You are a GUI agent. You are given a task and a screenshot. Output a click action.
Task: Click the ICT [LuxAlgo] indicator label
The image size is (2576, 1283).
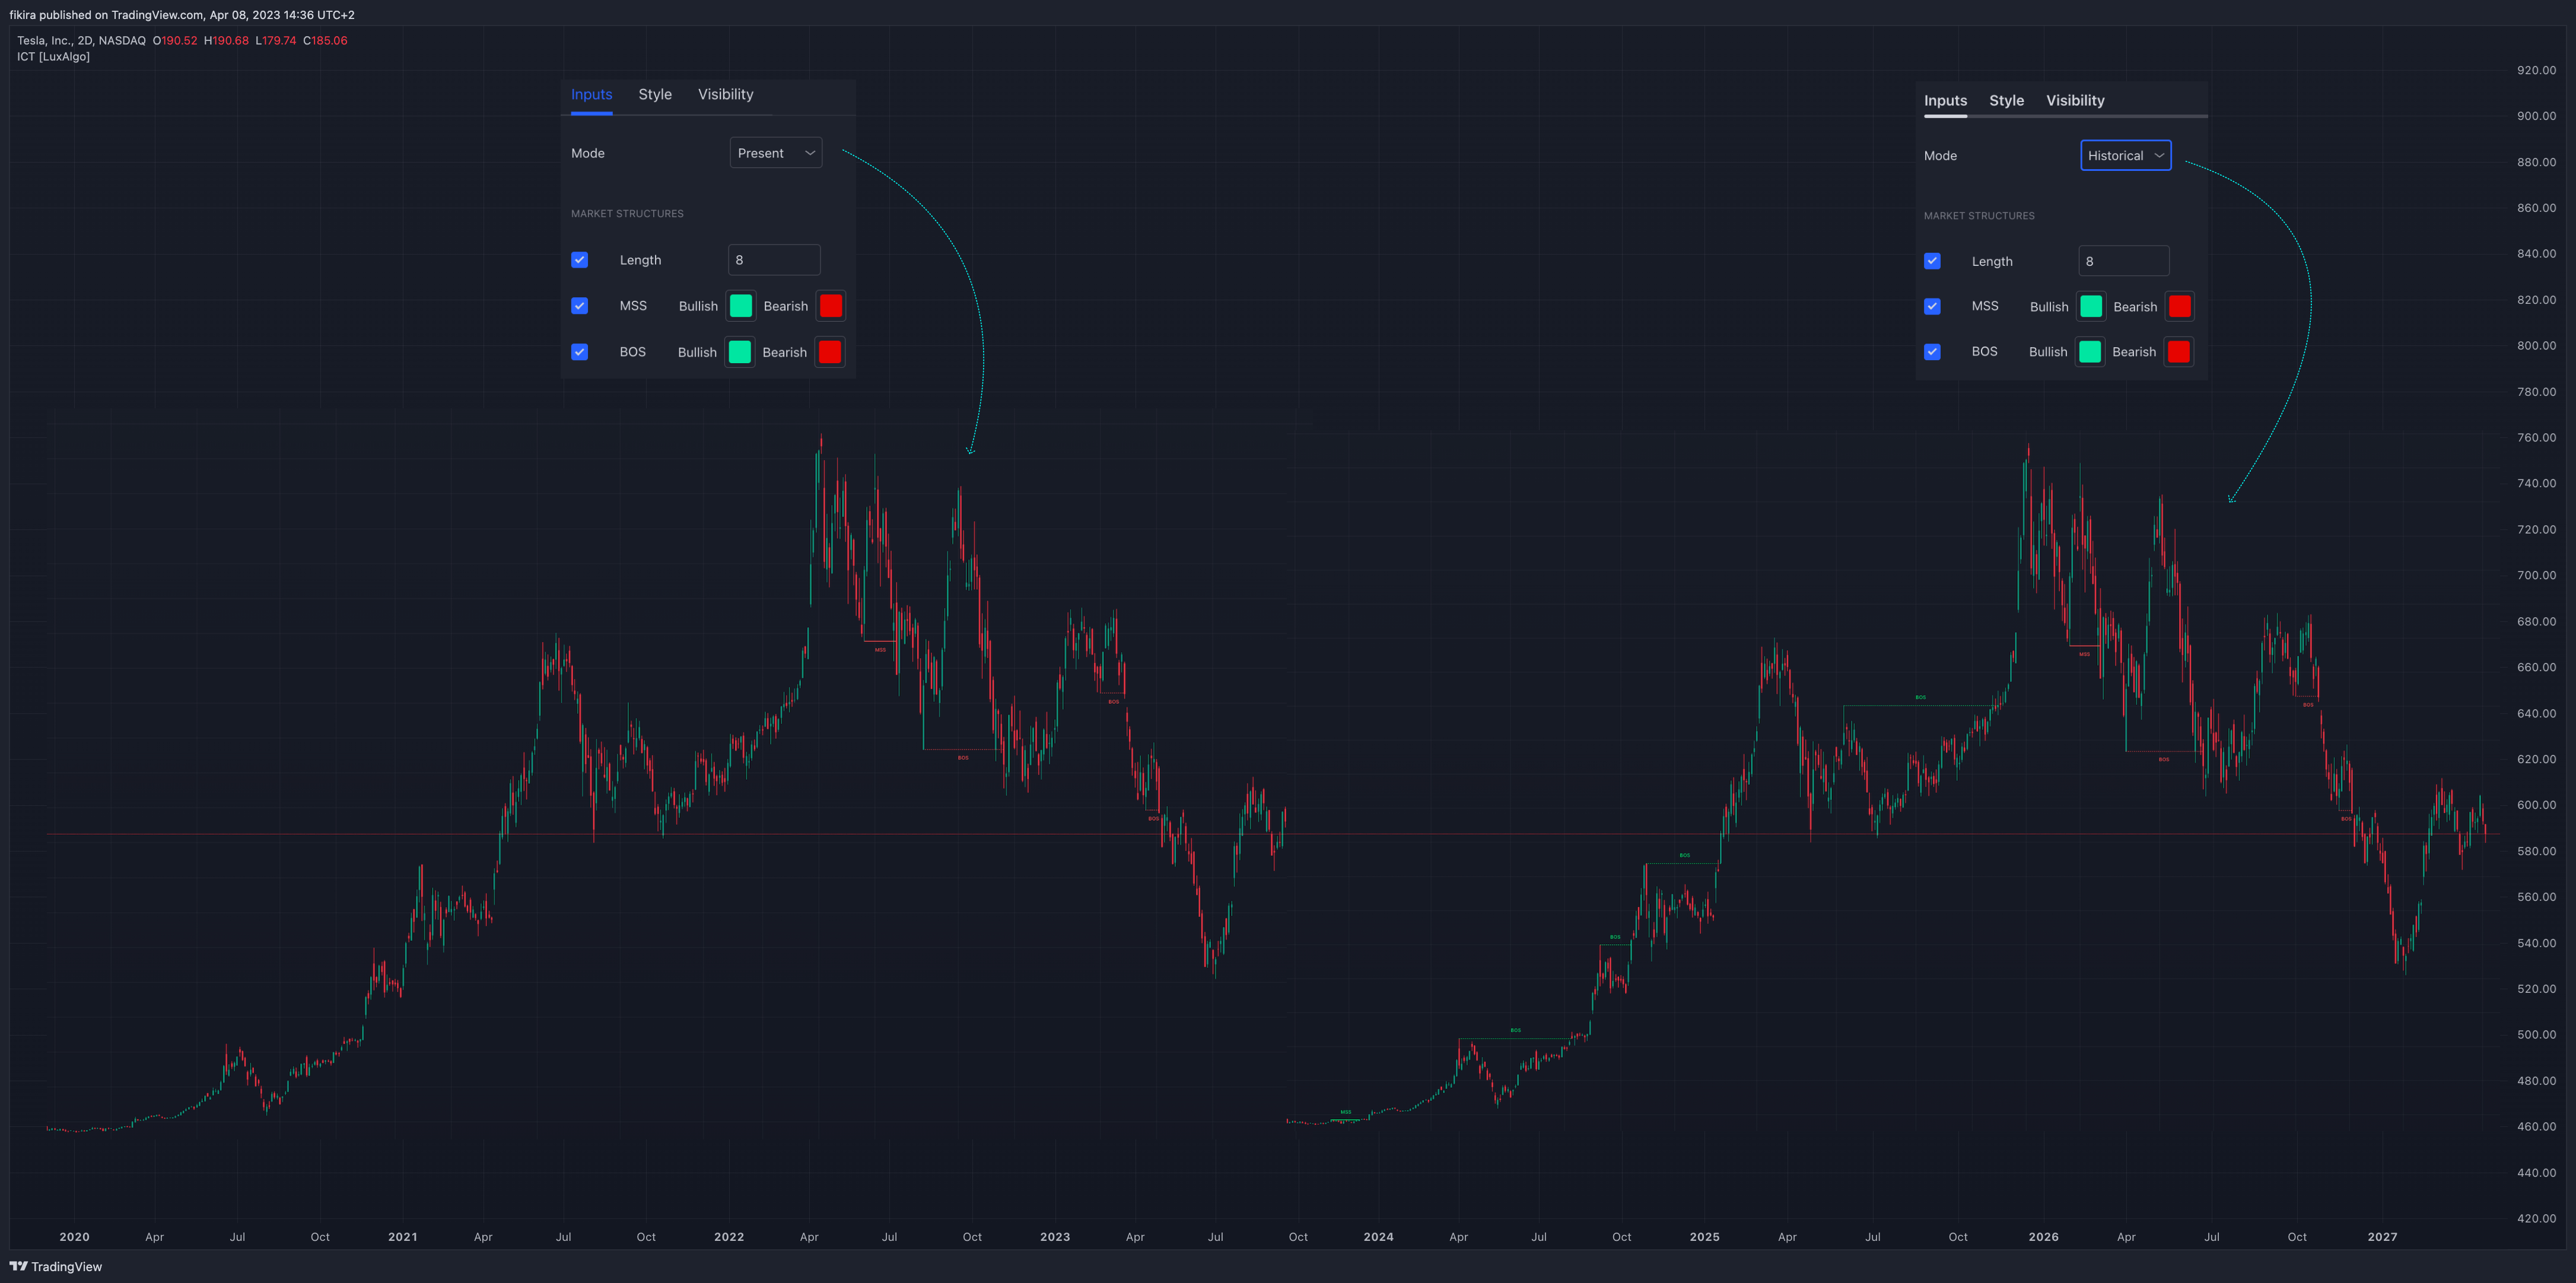coord(53,57)
